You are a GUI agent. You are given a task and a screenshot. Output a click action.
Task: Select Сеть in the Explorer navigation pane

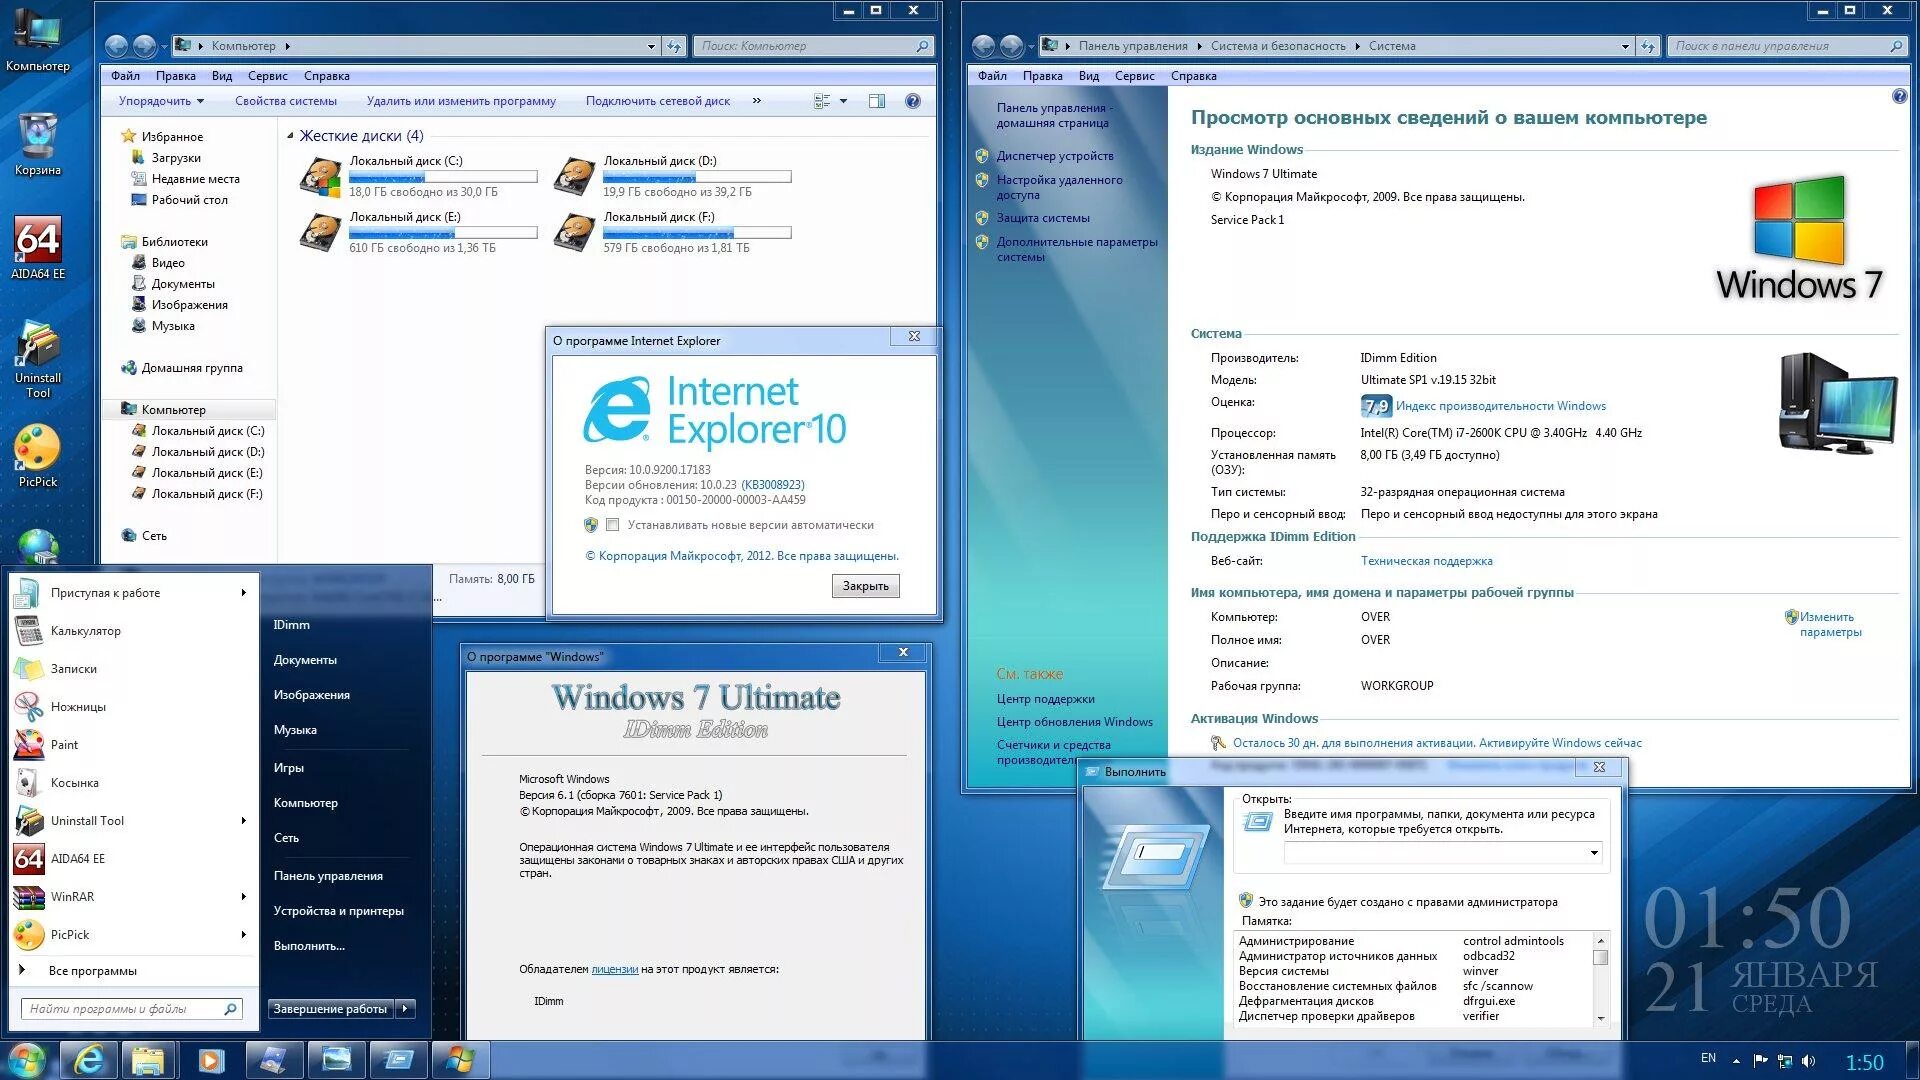pos(154,536)
